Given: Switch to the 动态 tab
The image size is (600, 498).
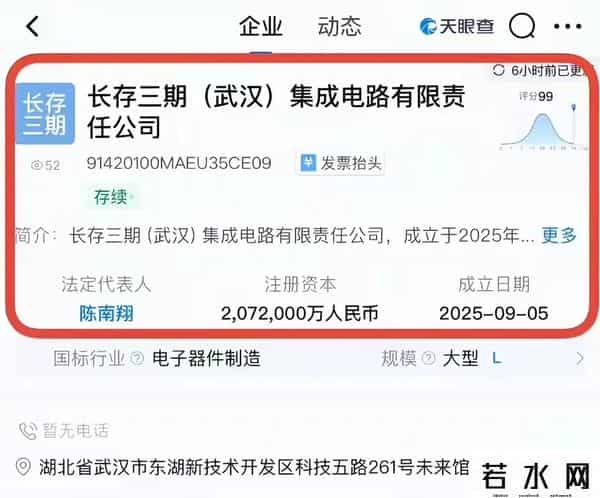Looking at the screenshot, I should tap(339, 26).
